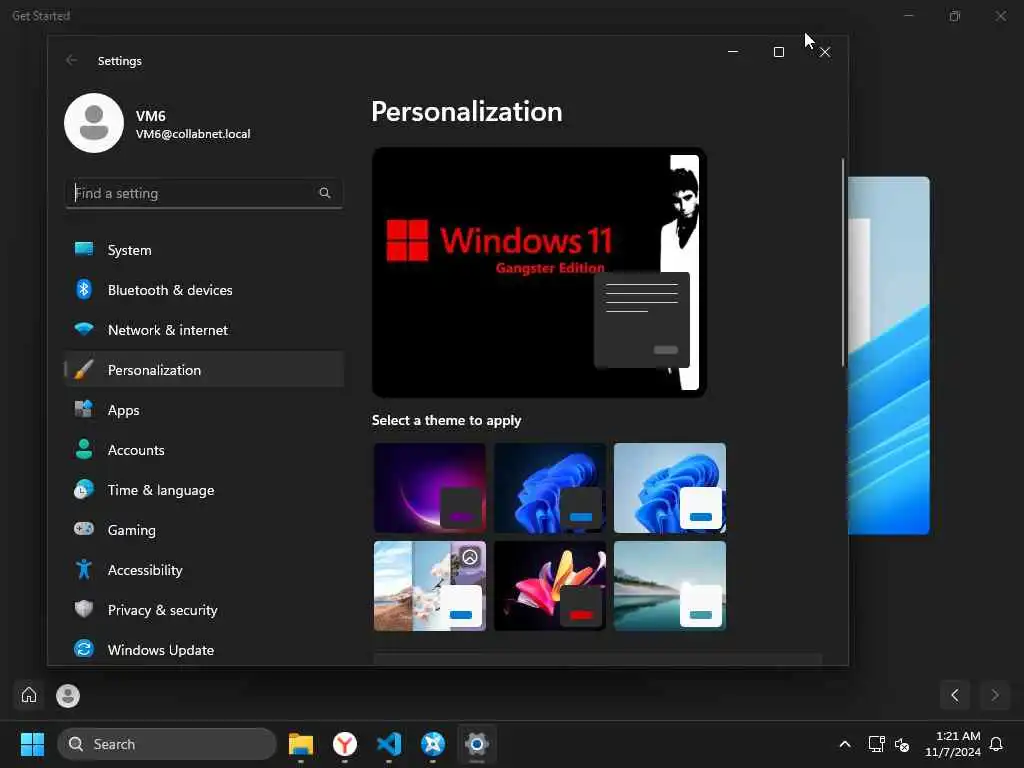Image resolution: width=1024 pixels, height=768 pixels.
Task: Launch Yandex browser from taskbar
Action: point(345,744)
